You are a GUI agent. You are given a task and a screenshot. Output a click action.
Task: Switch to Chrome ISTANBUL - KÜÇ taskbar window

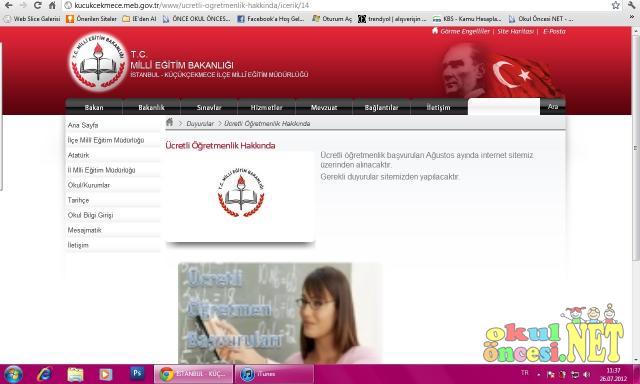point(193,374)
